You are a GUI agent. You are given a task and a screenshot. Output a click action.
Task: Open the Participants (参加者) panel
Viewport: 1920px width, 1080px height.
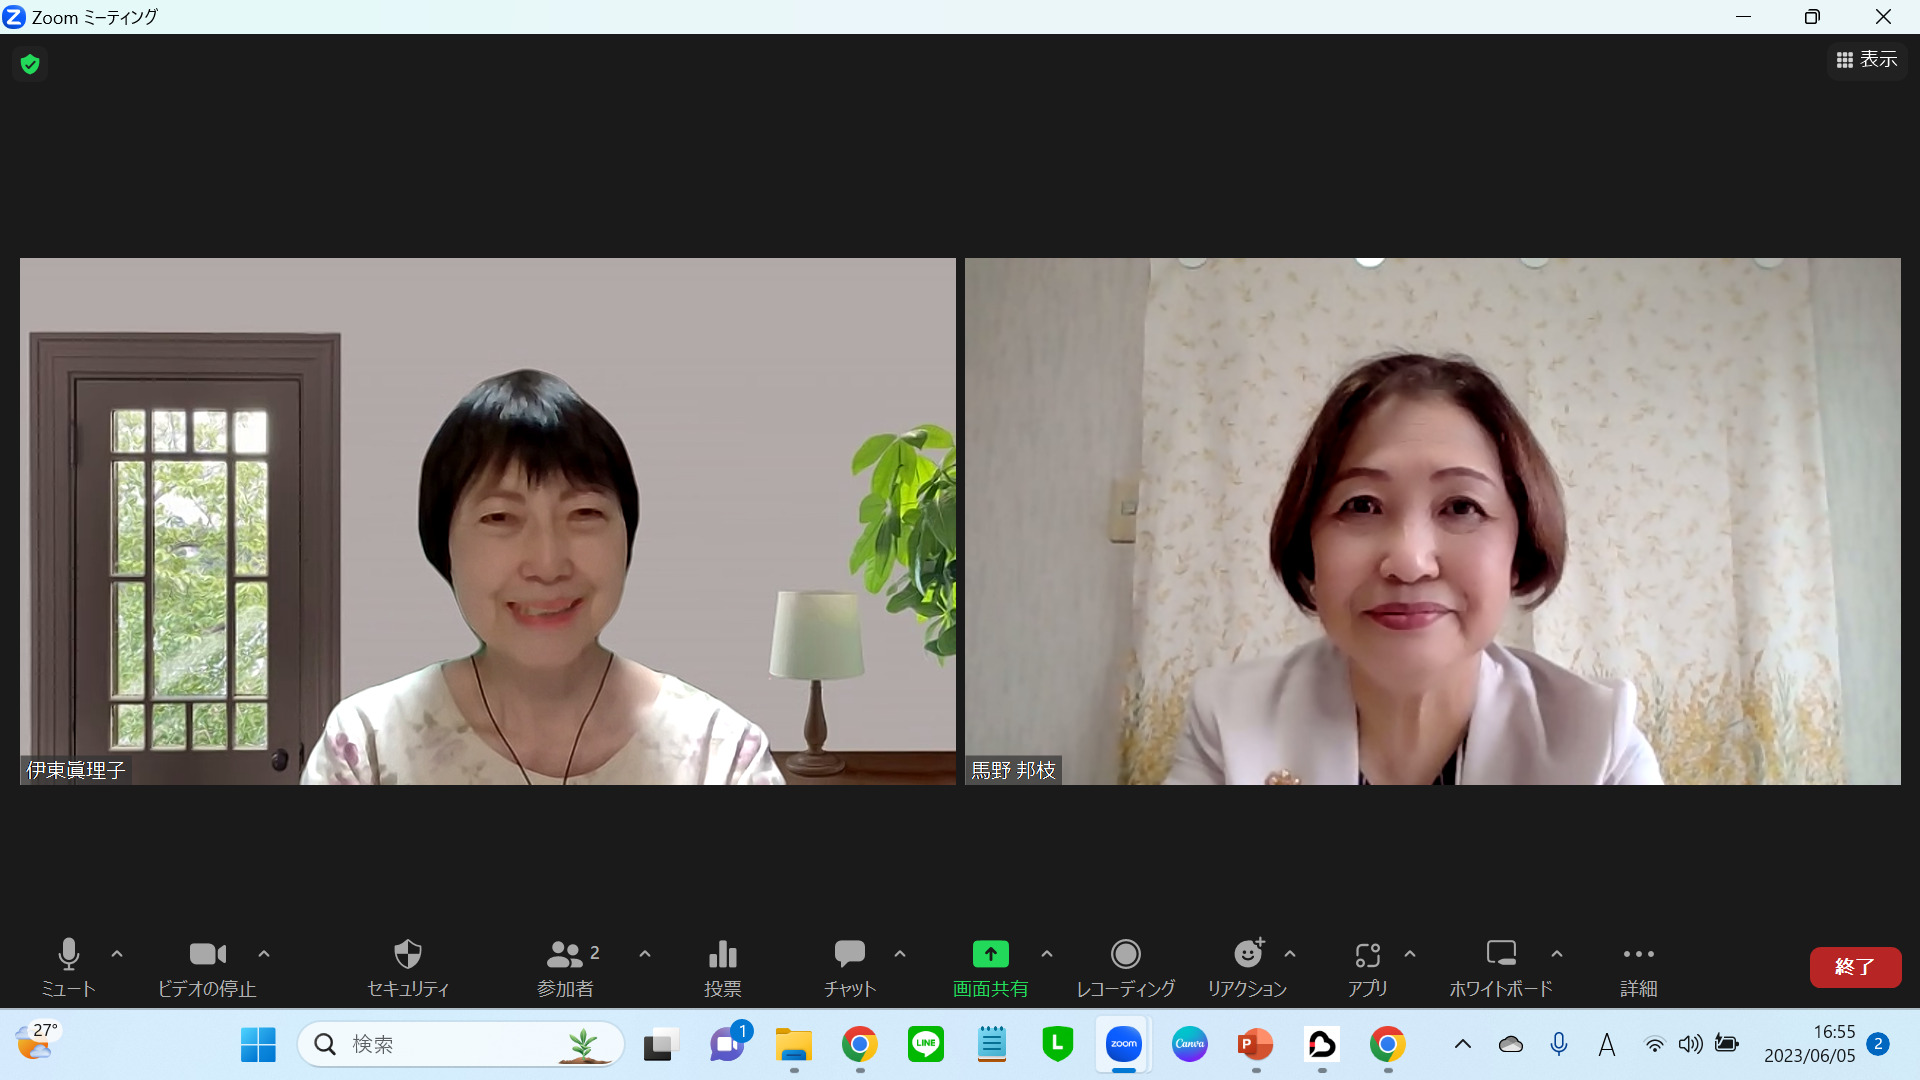coord(565,955)
